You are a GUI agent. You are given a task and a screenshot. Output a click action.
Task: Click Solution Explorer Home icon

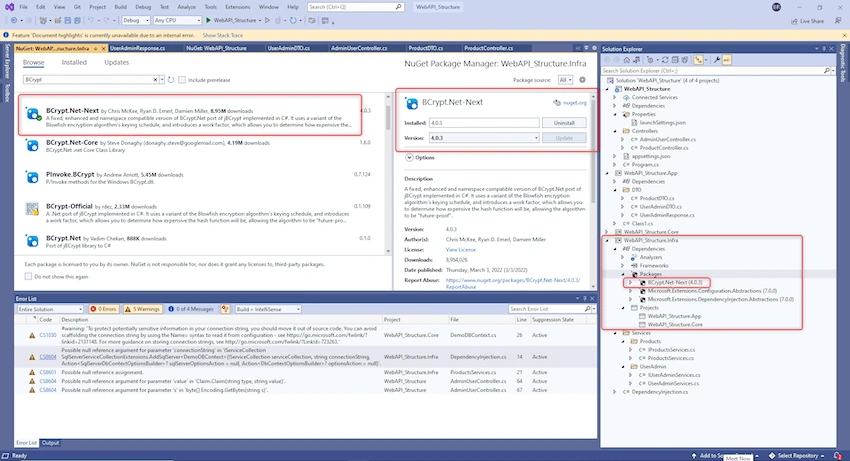coord(627,60)
